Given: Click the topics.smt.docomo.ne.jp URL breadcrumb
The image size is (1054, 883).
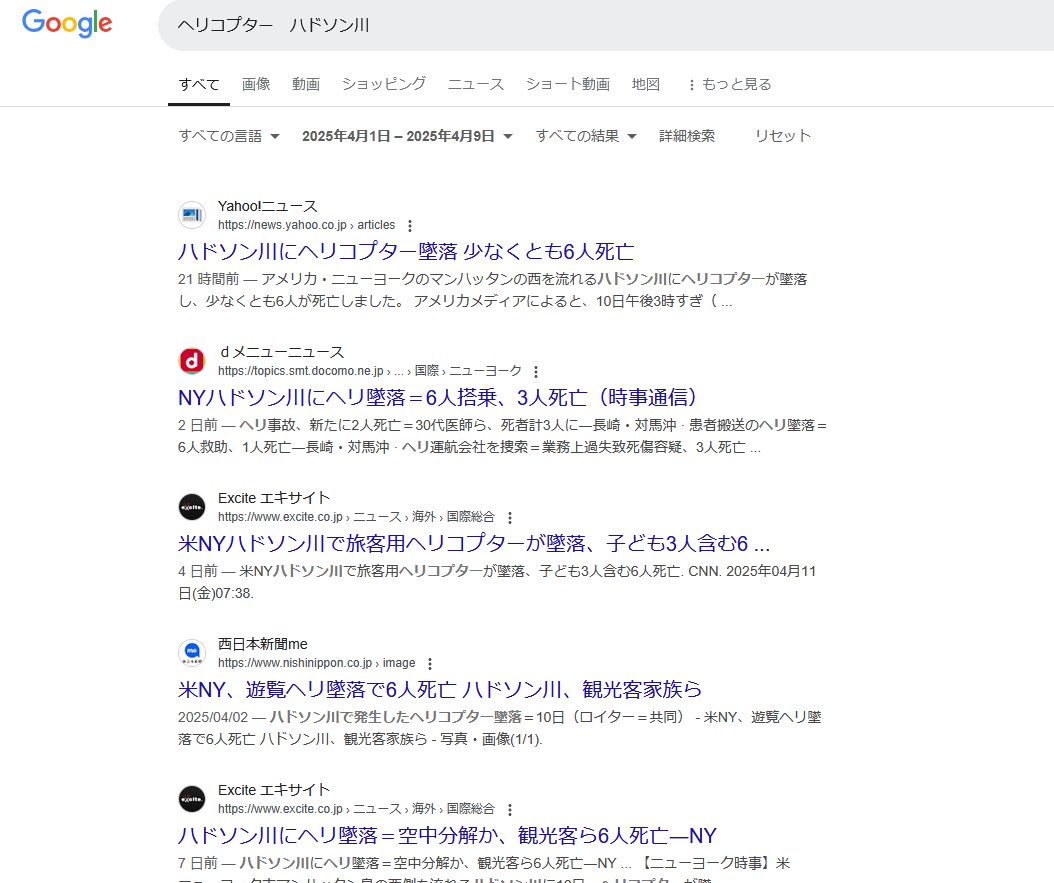Looking at the screenshot, I should [x=370, y=371].
